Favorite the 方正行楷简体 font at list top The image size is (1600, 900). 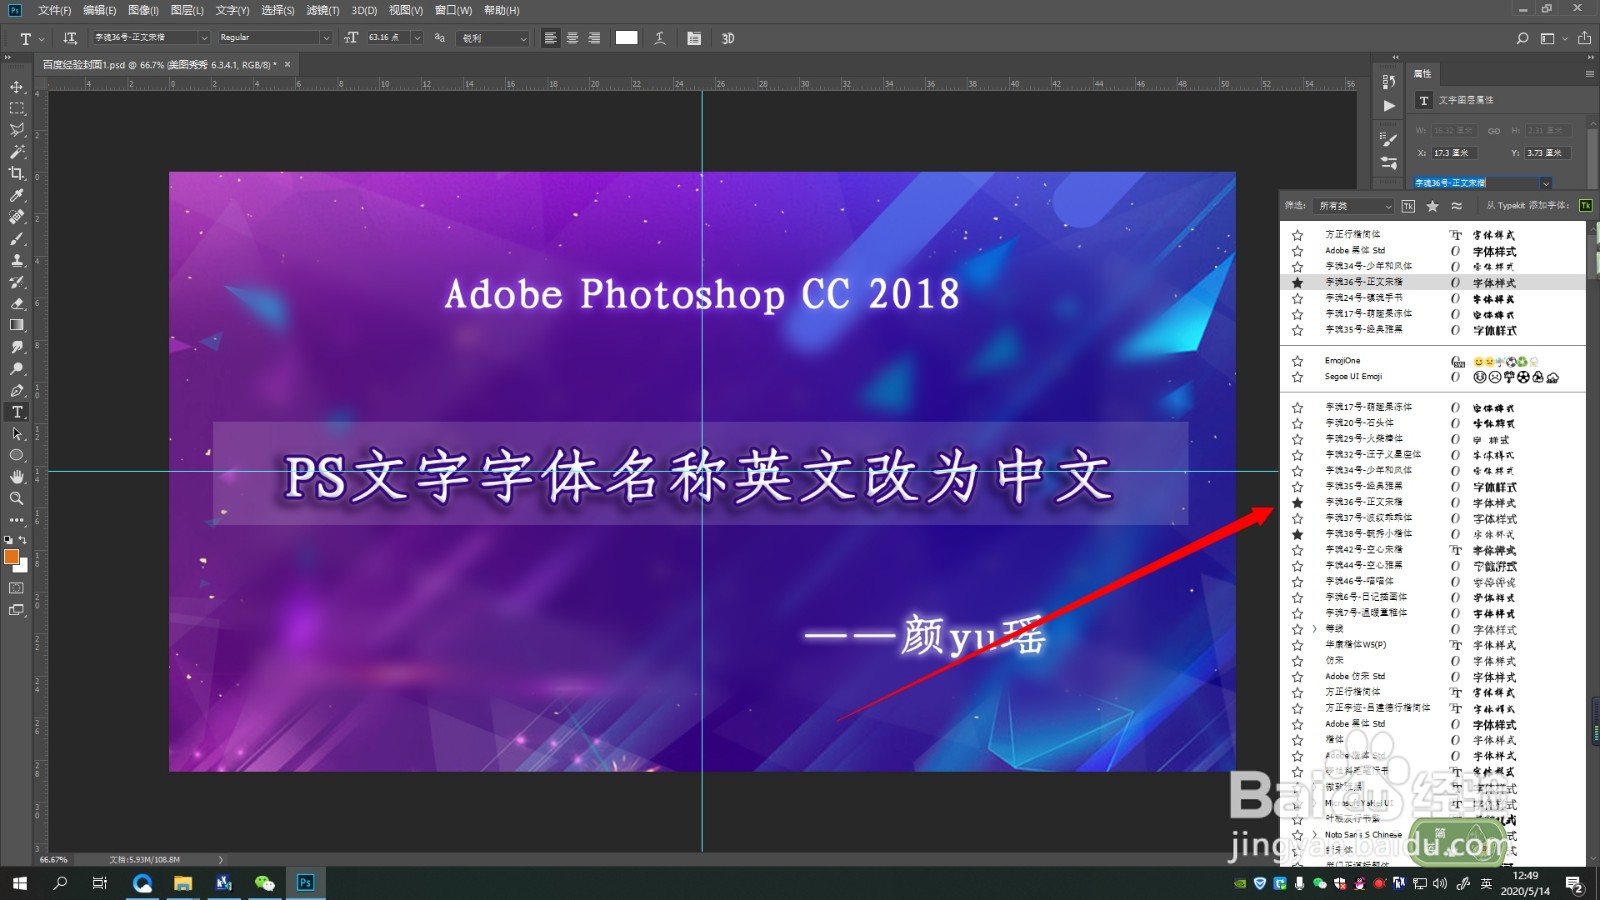(1297, 235)
